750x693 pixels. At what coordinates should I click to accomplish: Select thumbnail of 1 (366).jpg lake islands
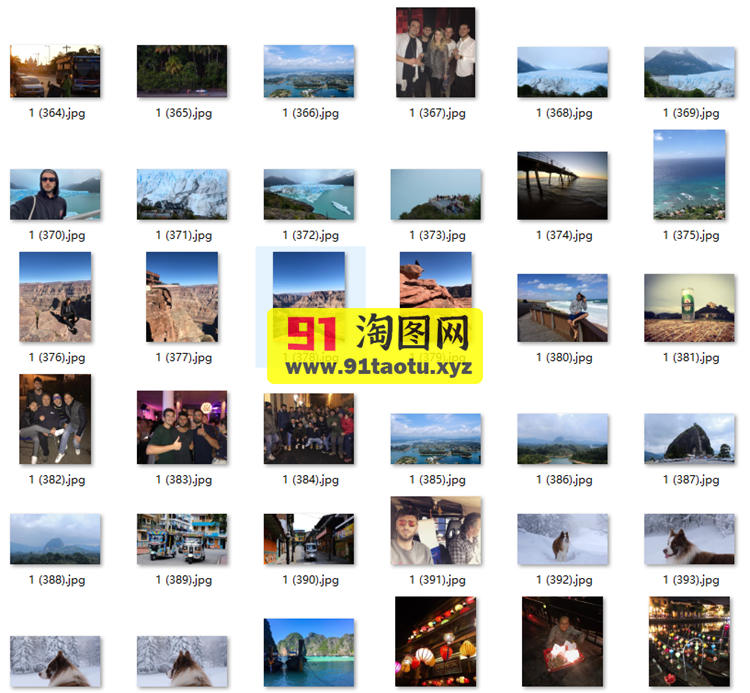coord(309,71)
